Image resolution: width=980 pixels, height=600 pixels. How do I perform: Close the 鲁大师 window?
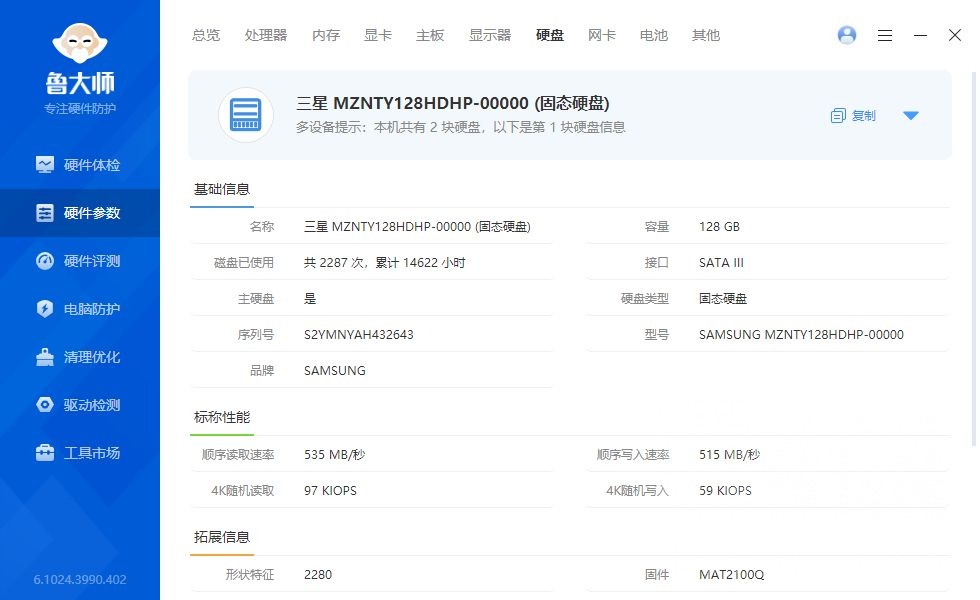(955, 35)
